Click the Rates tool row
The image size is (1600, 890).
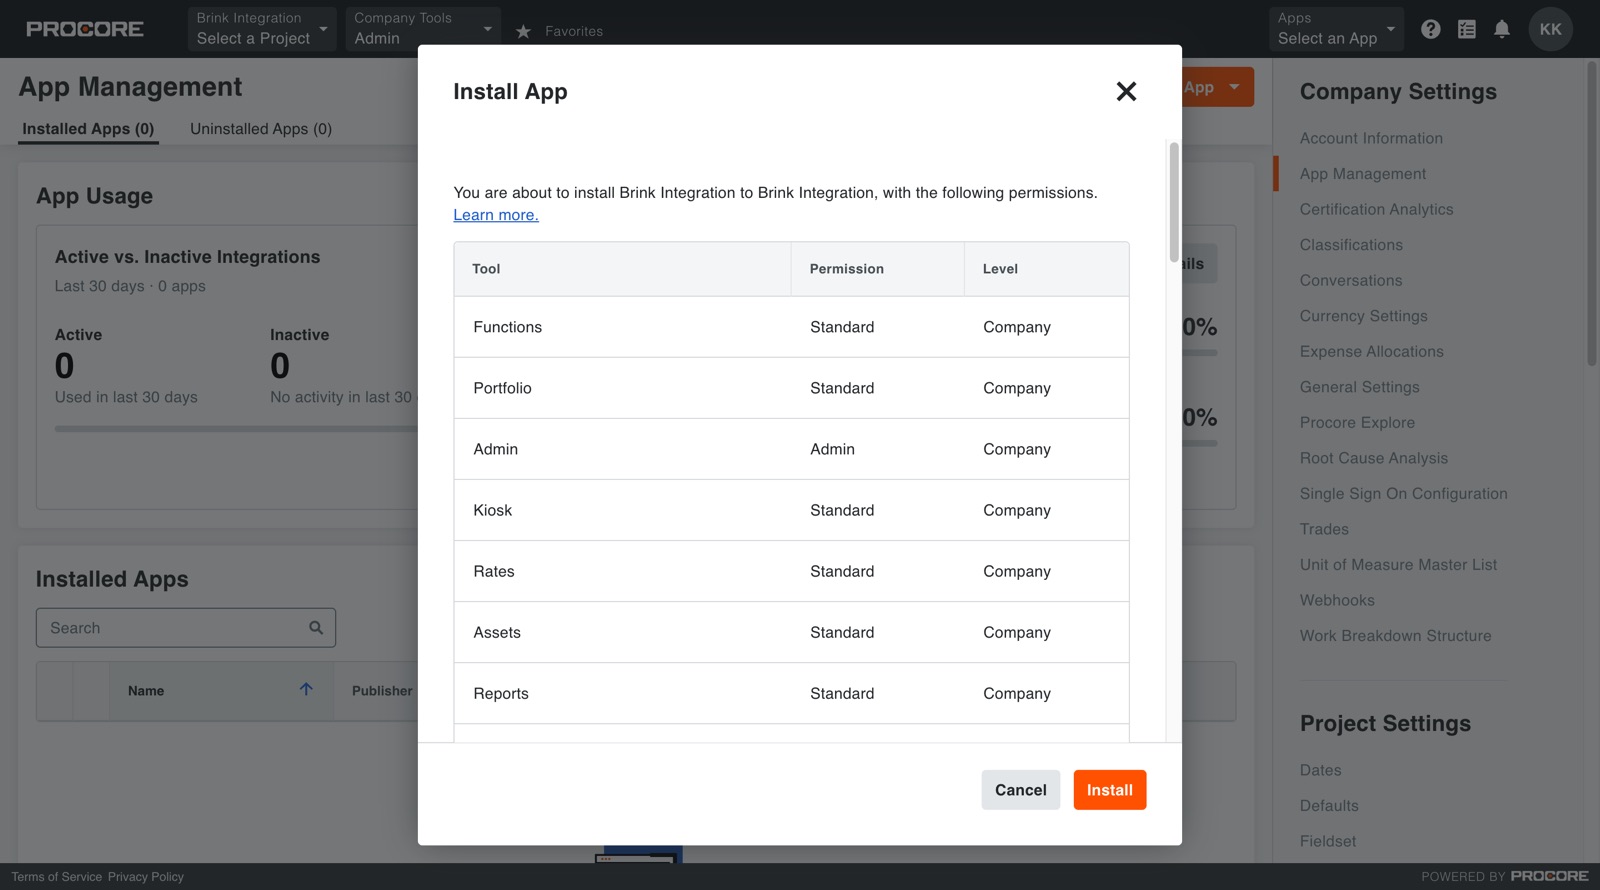coord(791,571)
